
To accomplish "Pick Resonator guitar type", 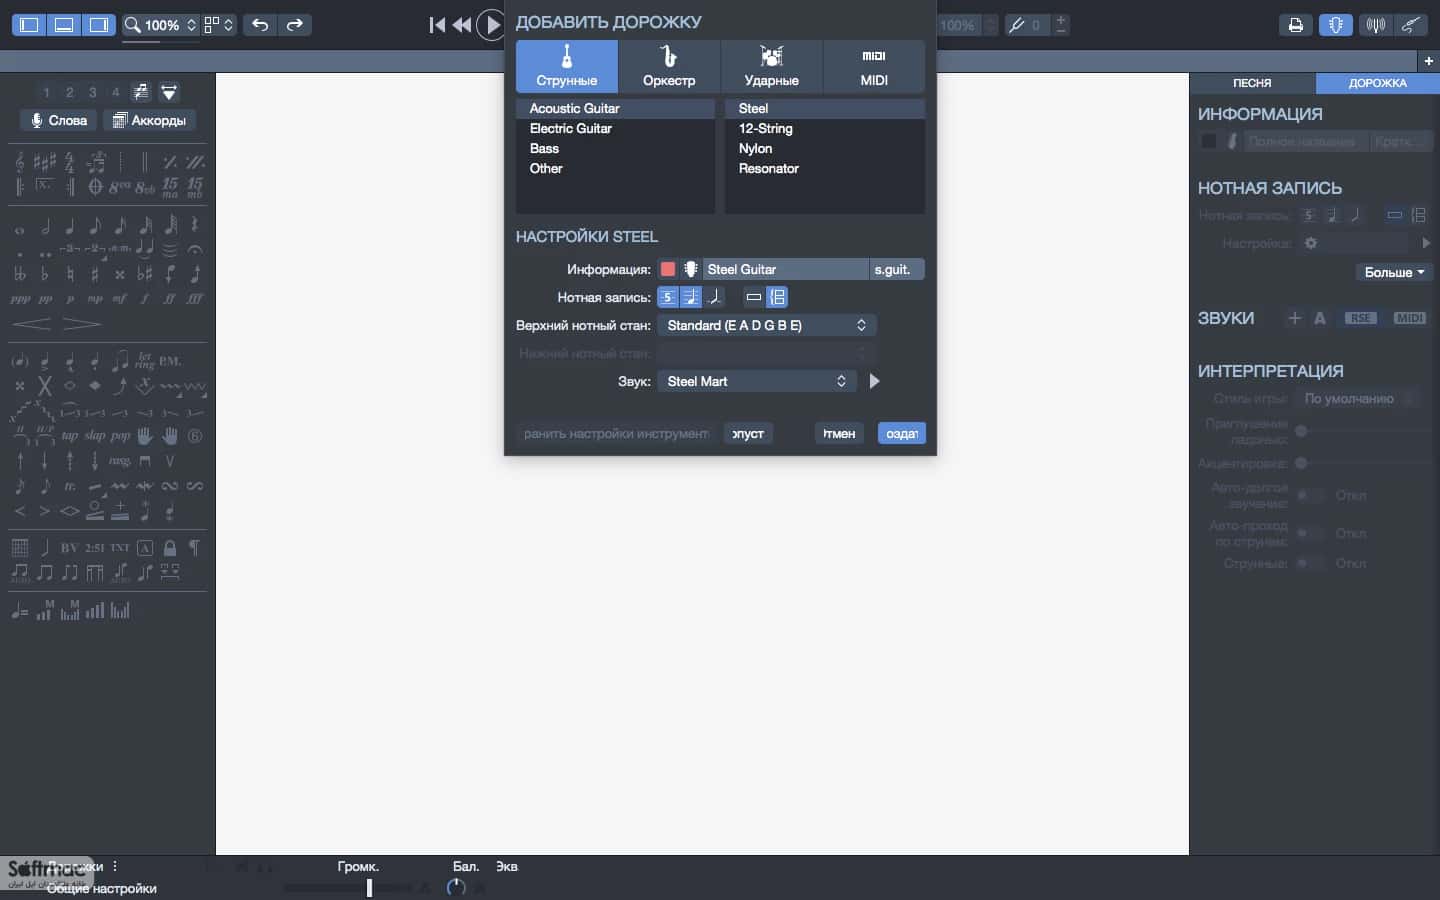I will [824, 168].
